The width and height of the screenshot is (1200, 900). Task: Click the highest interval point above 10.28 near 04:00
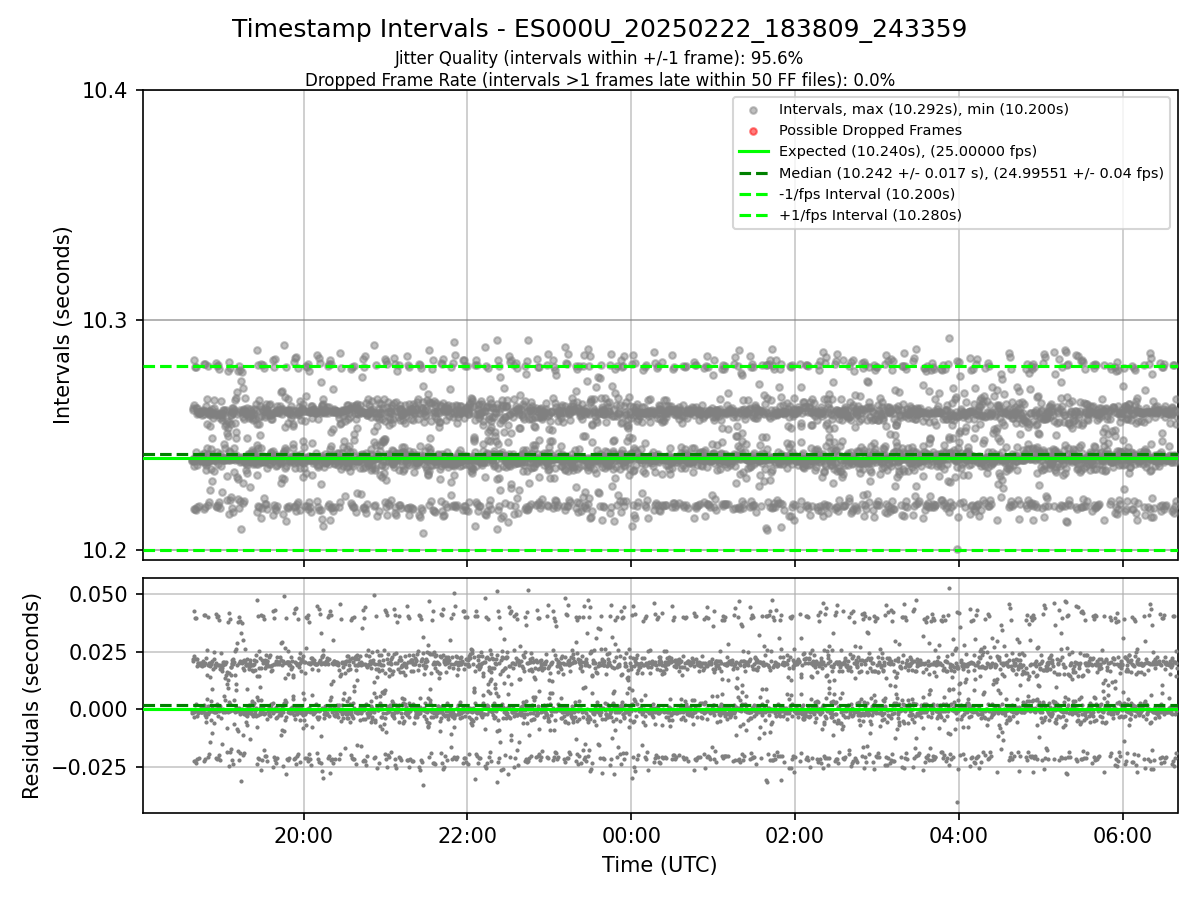click(x=949, y=338)
